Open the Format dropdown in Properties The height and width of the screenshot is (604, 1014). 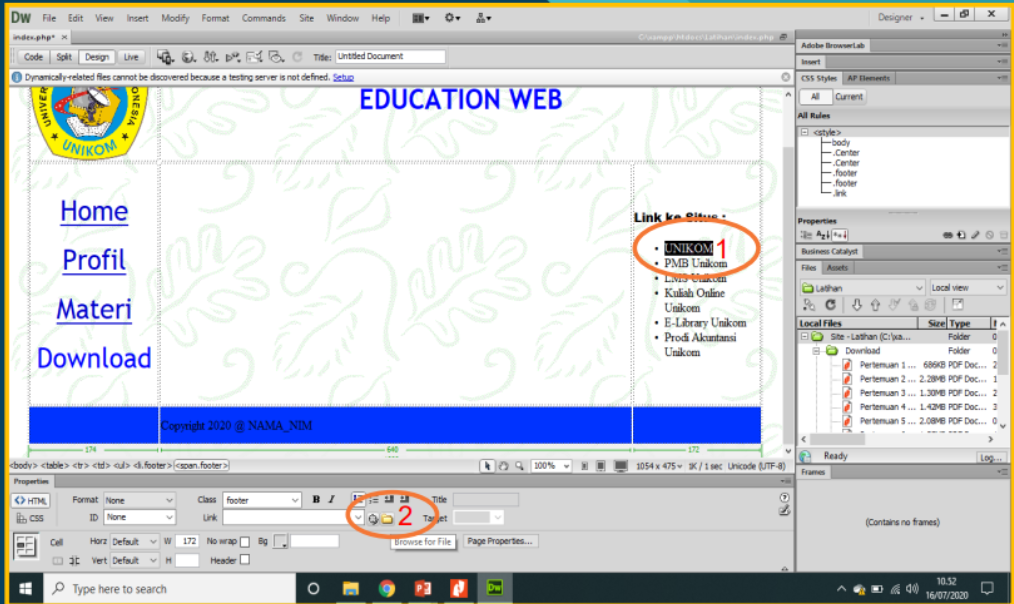click(x=139, y=500)
